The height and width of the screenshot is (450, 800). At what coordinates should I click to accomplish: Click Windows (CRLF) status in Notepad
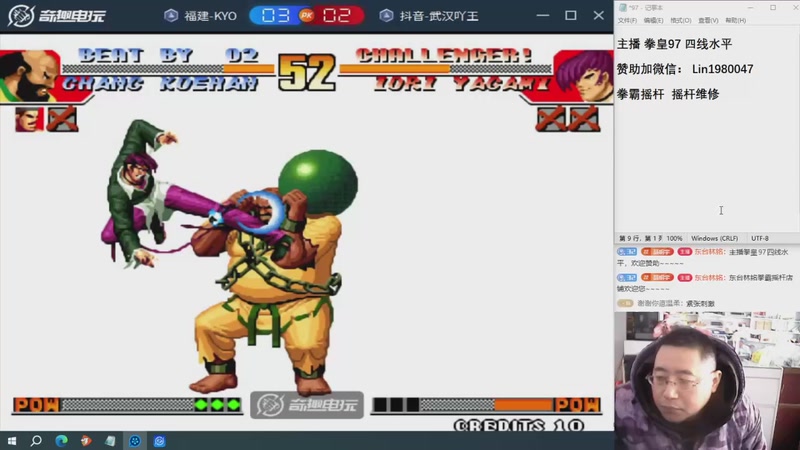(x=714, y=238)
